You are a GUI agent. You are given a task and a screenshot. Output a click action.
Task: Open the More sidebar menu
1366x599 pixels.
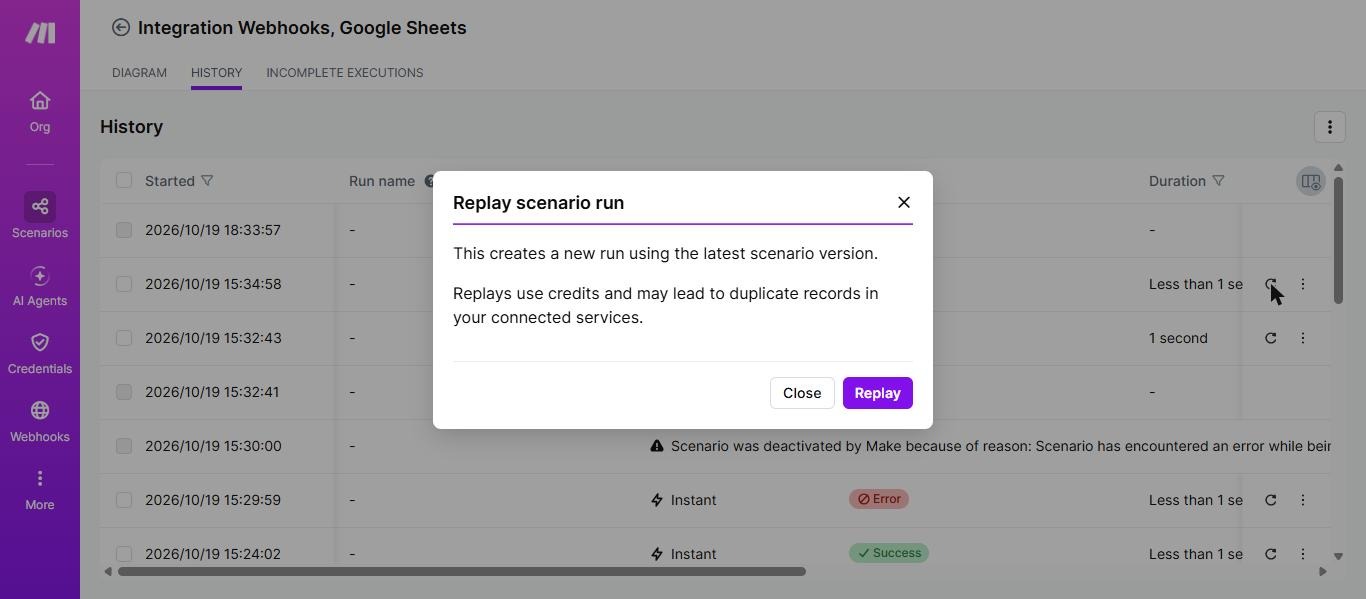tap(40, 490)
